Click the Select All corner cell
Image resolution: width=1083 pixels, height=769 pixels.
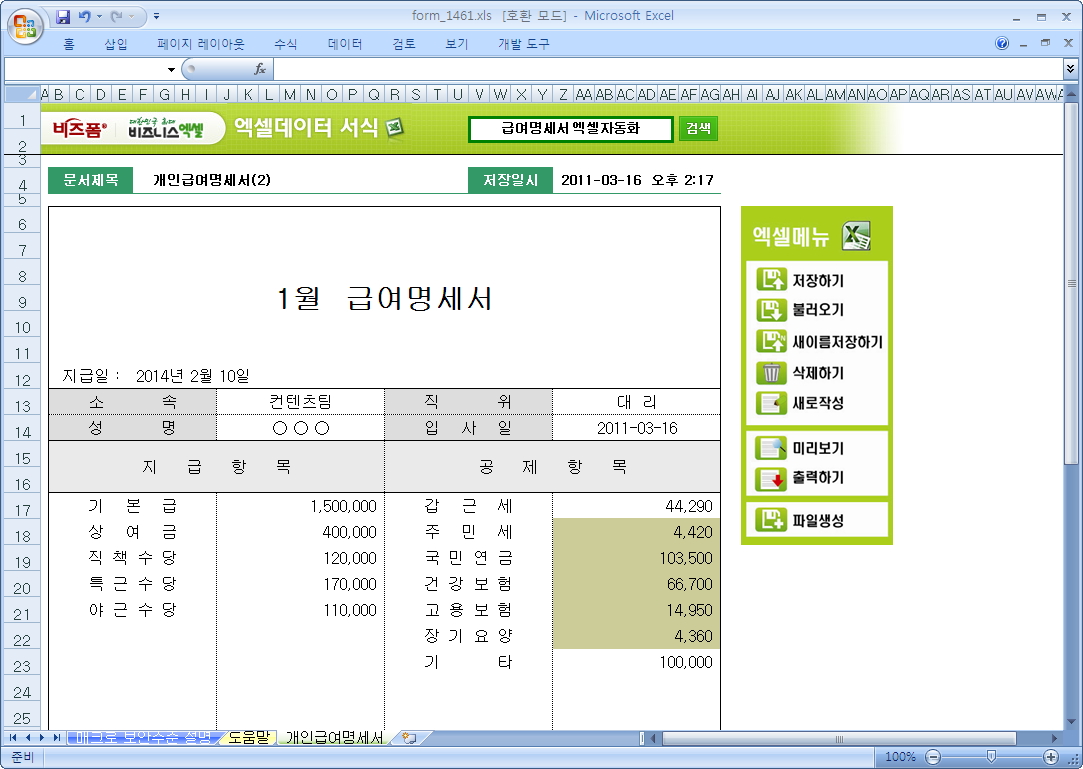click(22, 94)
